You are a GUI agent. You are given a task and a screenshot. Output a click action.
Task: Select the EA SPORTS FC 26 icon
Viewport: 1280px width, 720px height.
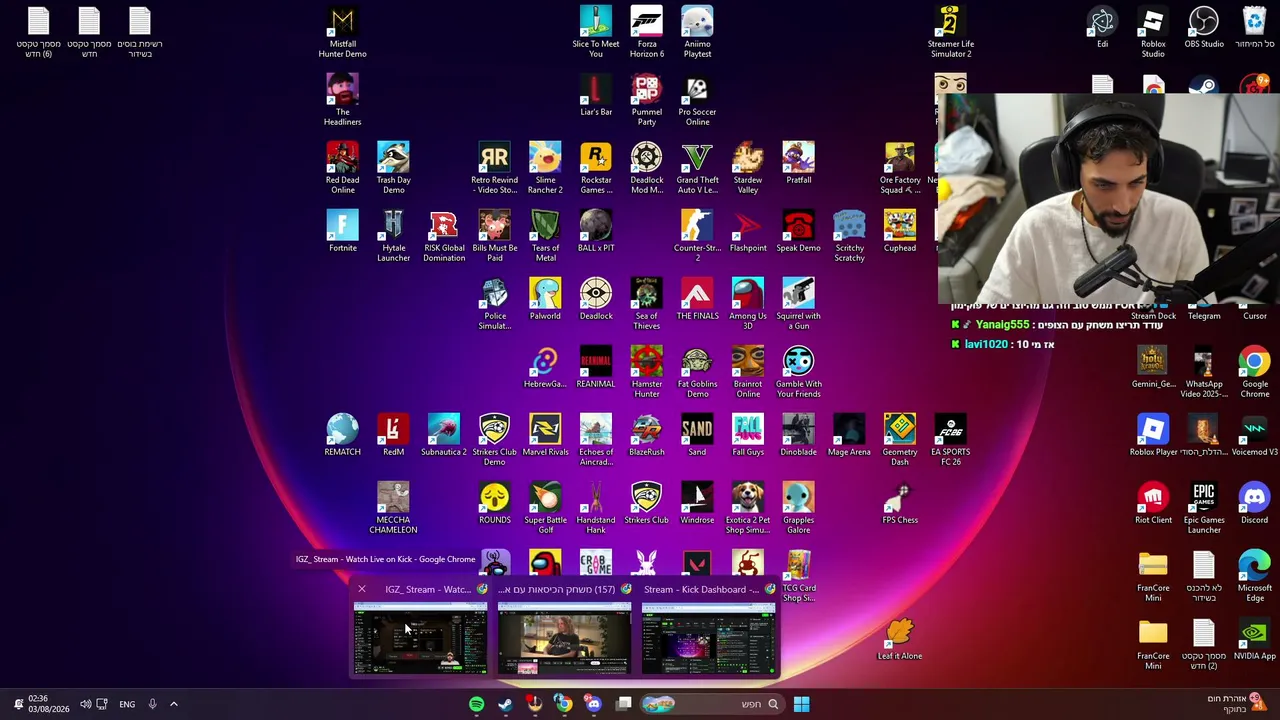(x=950, y=440)
